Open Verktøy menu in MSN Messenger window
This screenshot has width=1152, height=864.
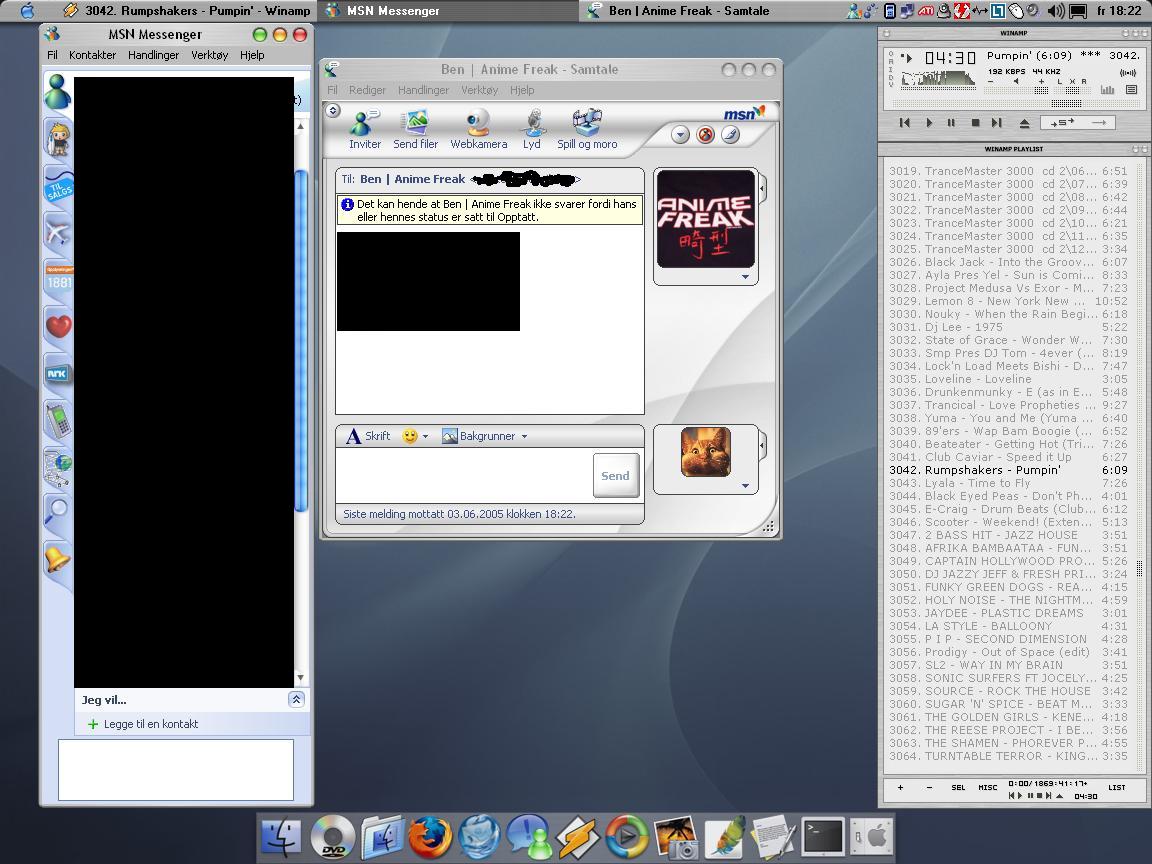[x=209, y=55]
